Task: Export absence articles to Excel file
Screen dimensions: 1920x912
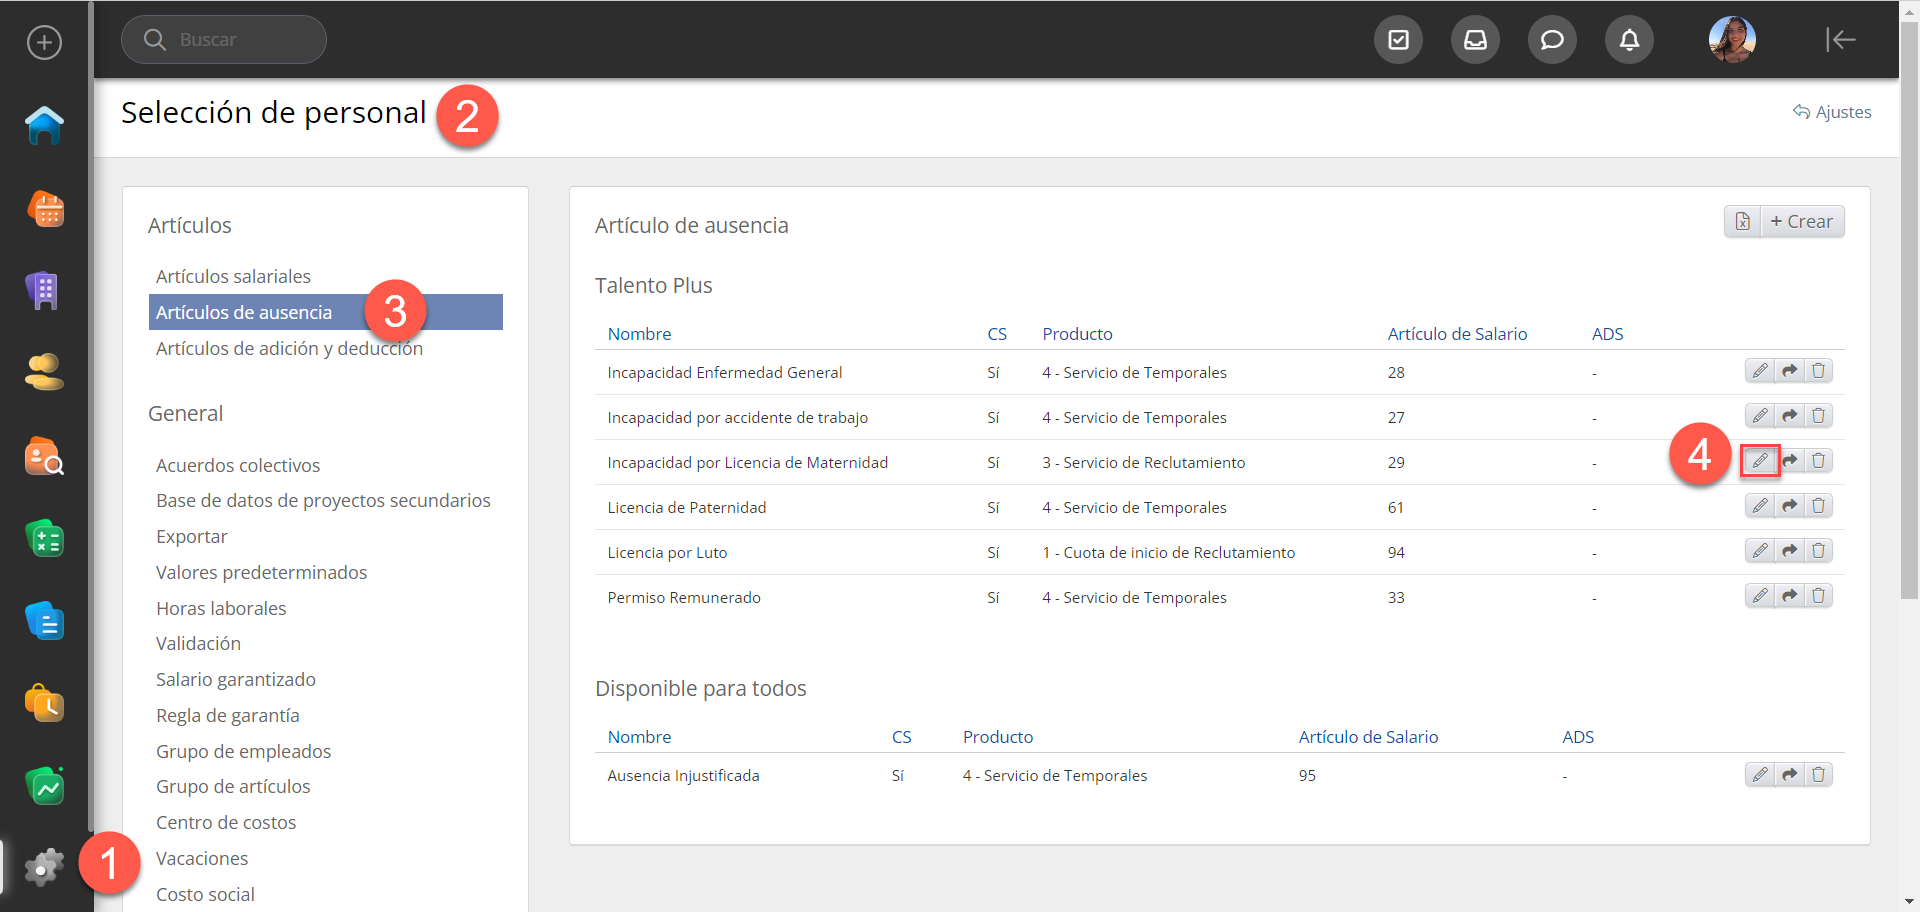Action: click(x=1742, y=222)
